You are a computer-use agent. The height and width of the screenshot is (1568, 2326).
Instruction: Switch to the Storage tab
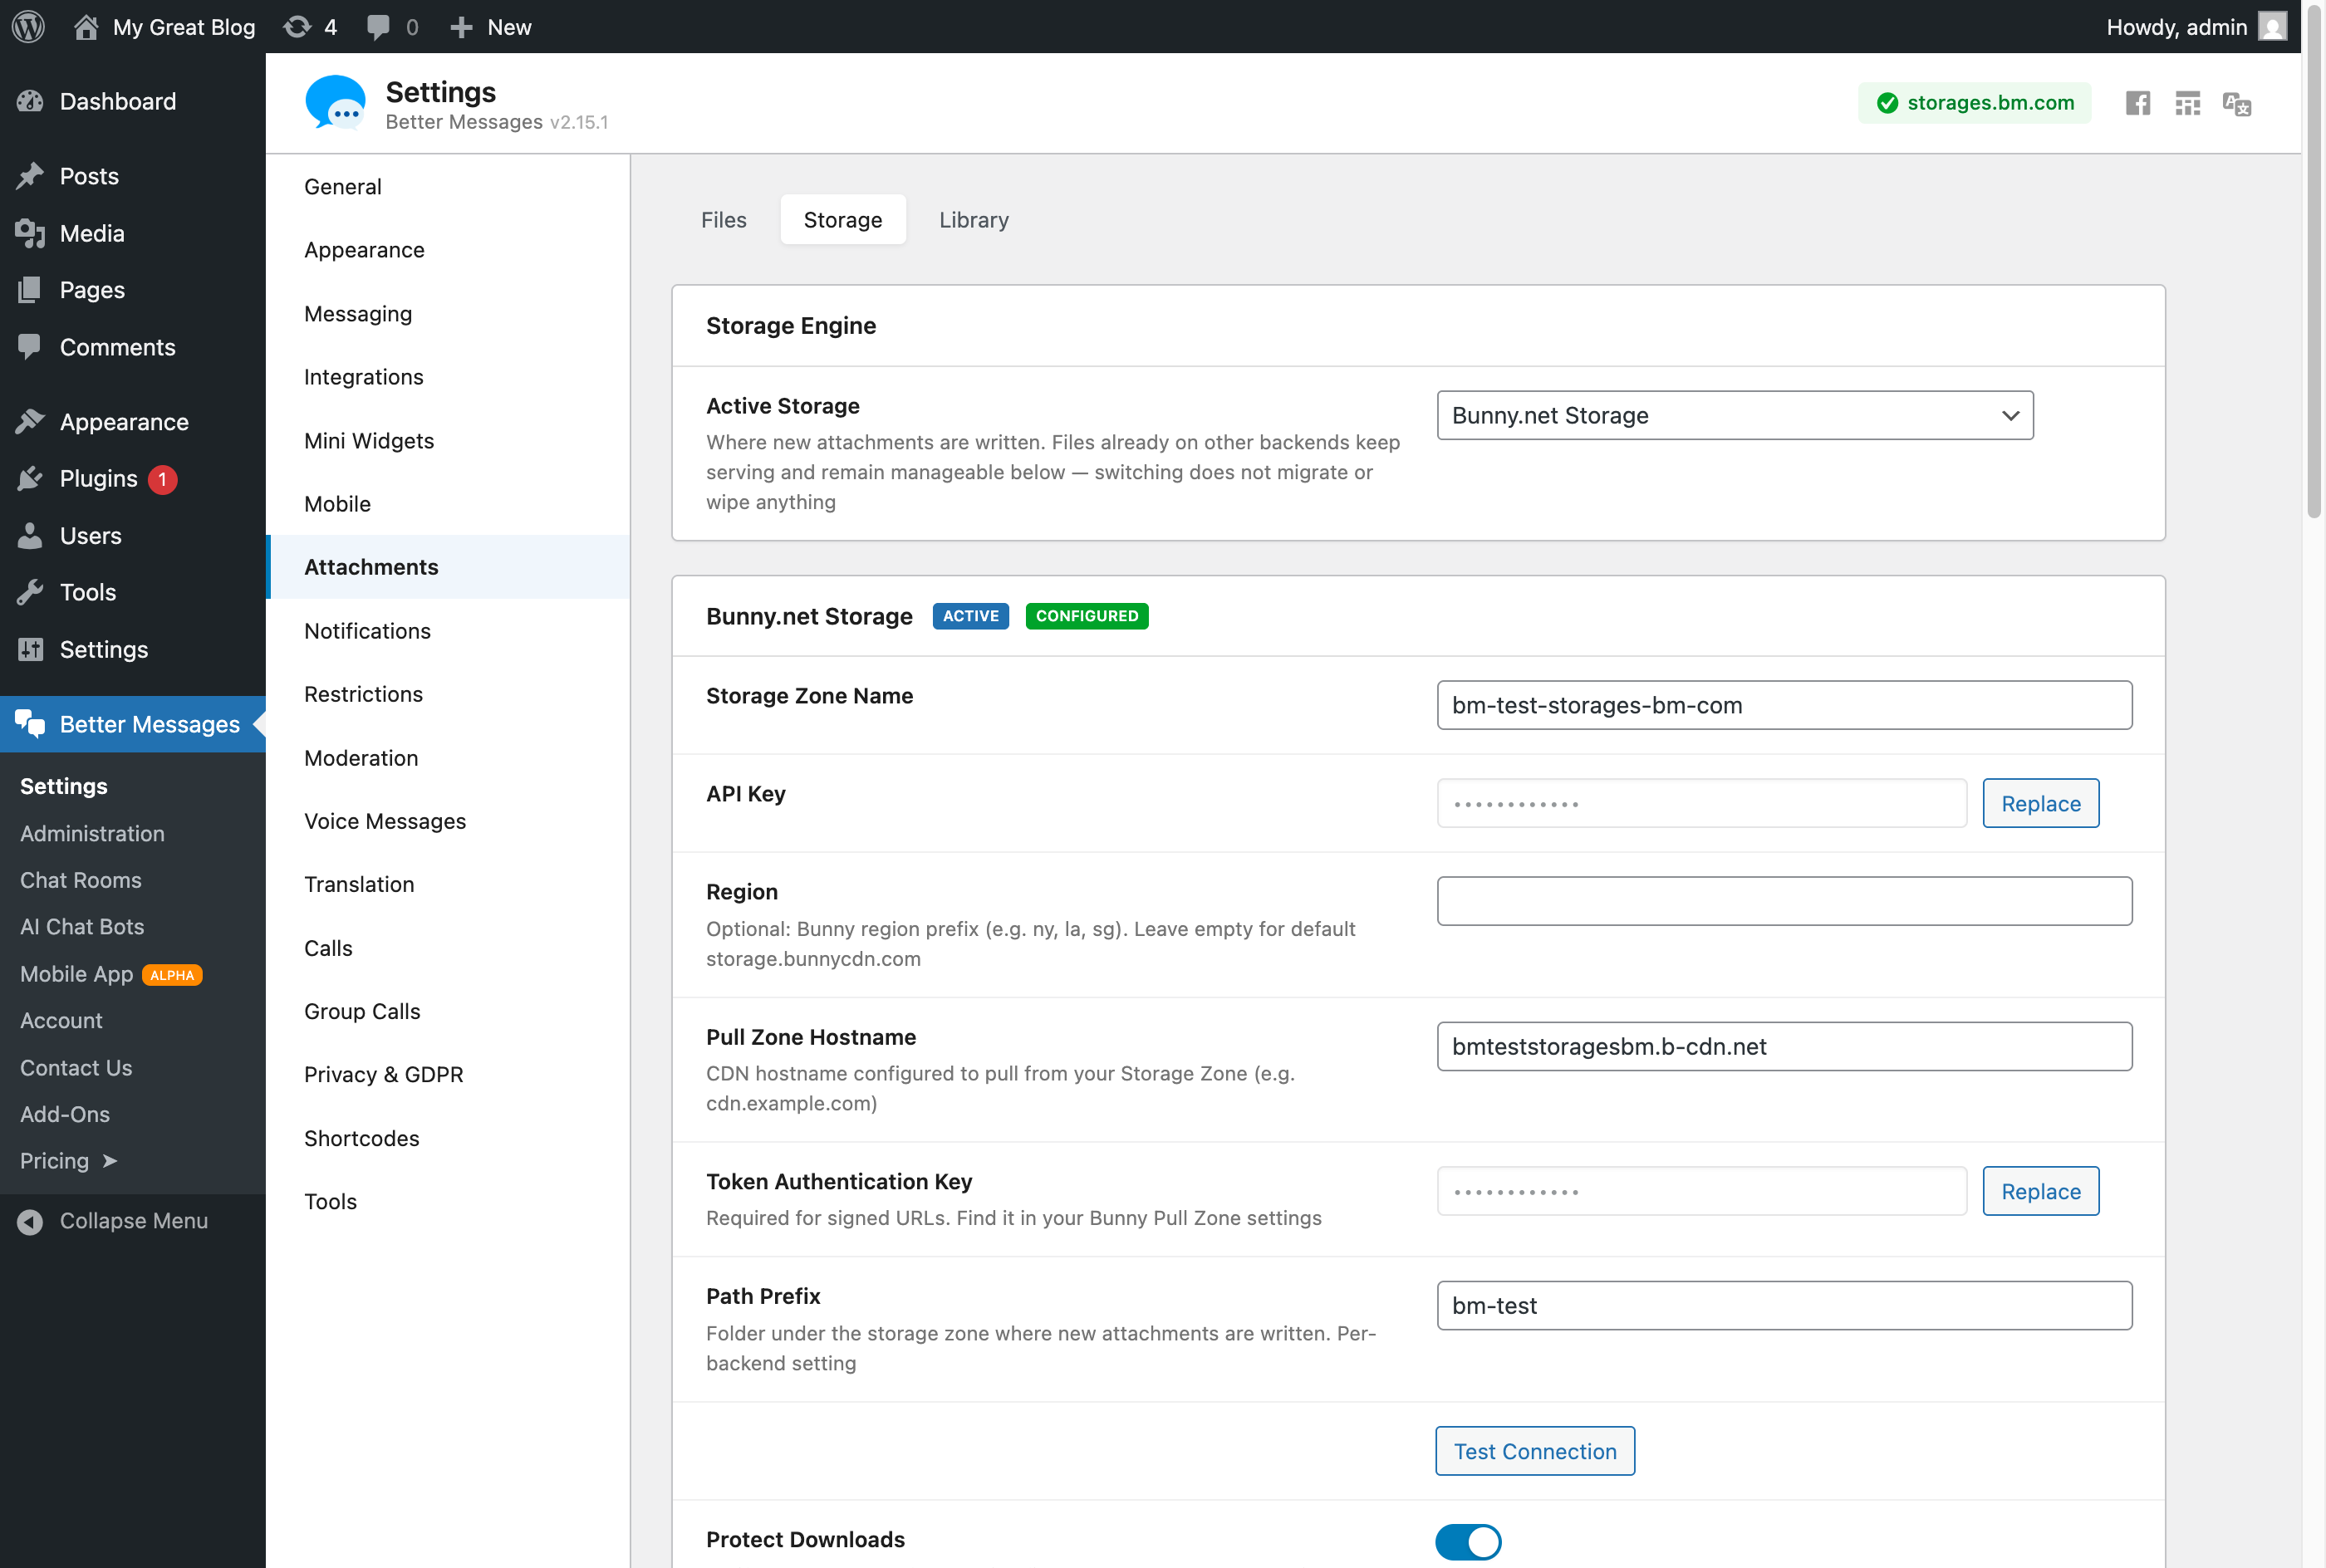point(843,219)
